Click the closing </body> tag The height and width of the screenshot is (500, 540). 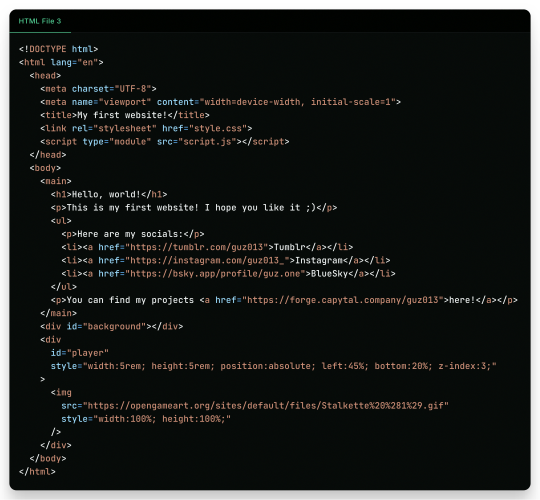48,459
